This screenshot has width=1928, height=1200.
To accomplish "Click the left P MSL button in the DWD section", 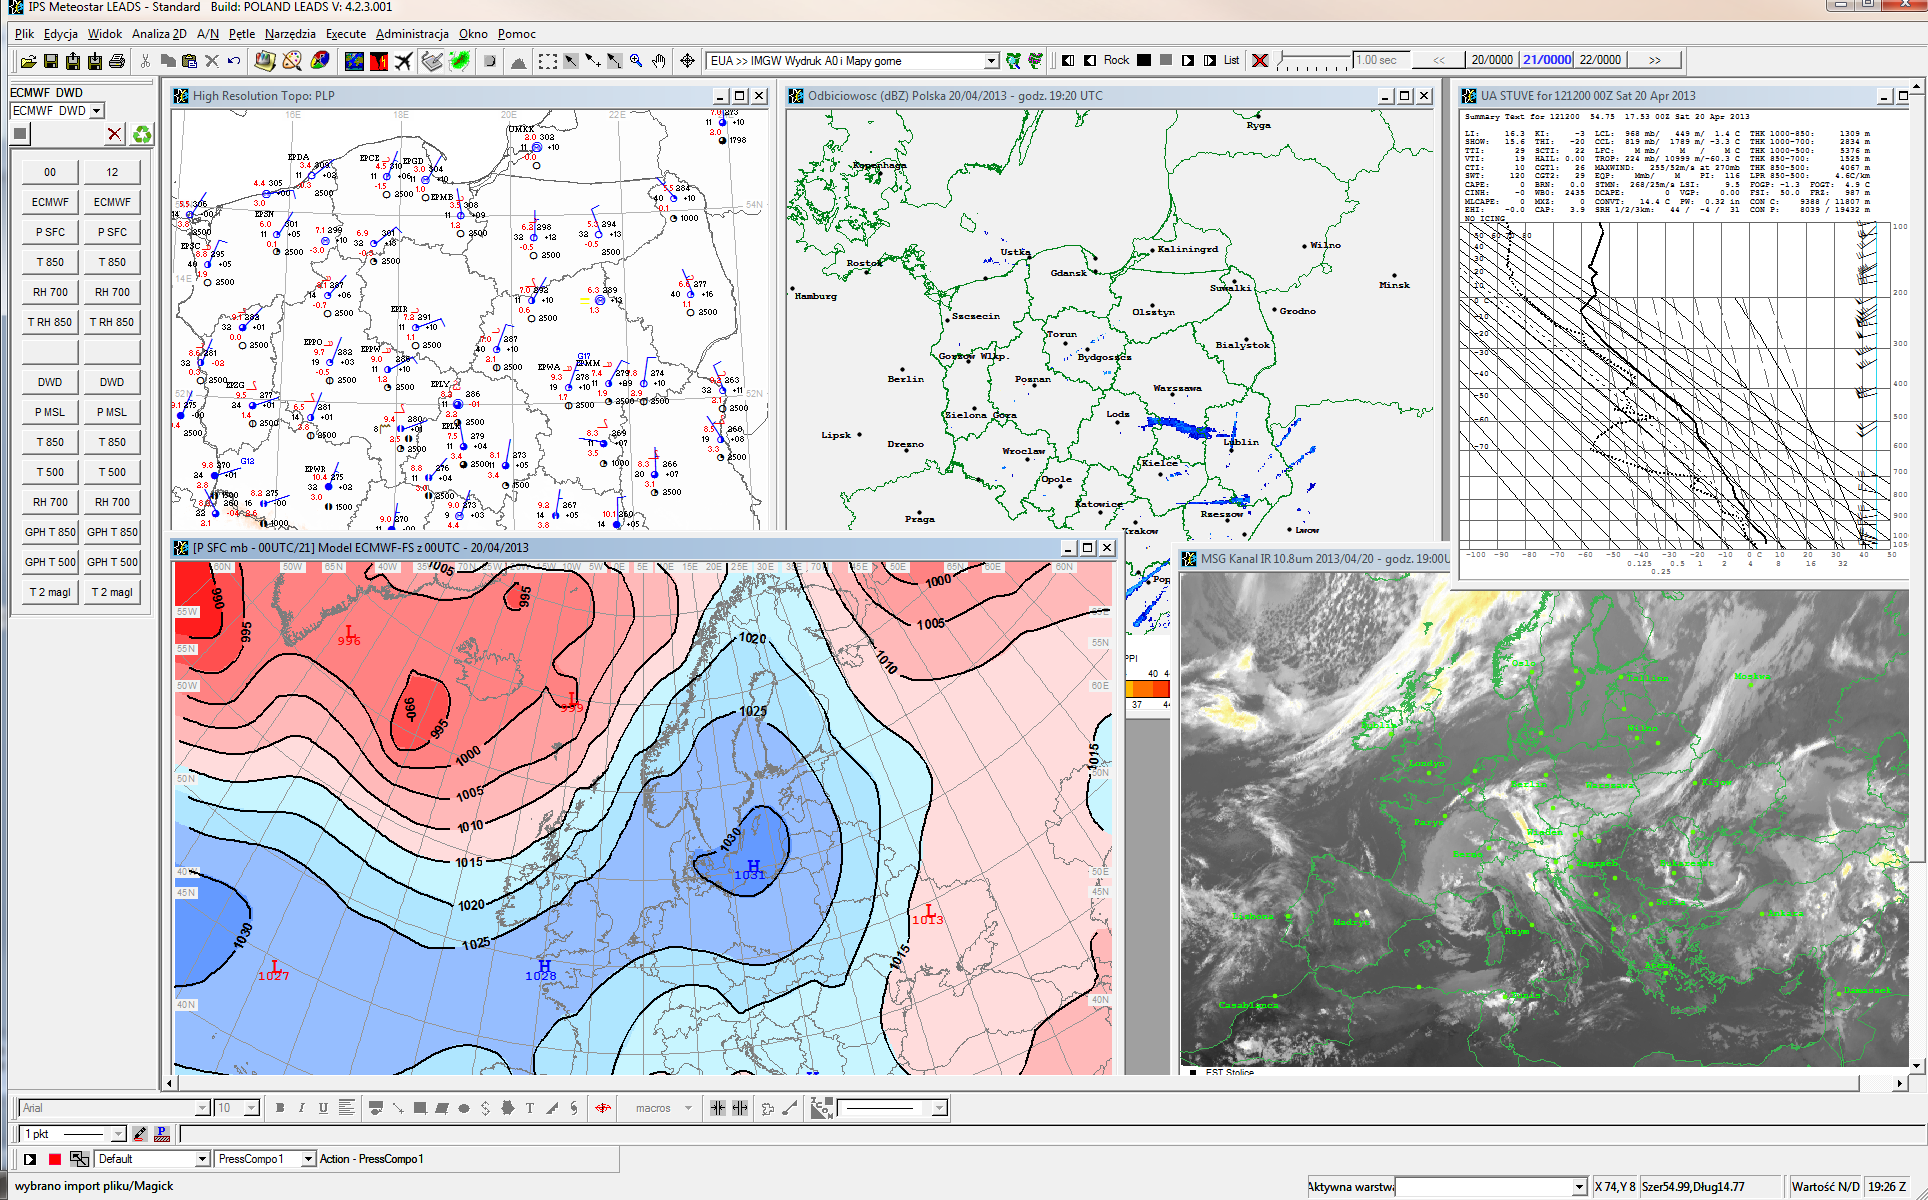I will (50, 412).
